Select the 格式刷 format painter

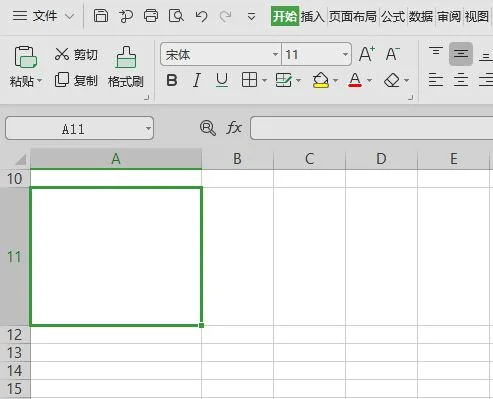point(126,67)
